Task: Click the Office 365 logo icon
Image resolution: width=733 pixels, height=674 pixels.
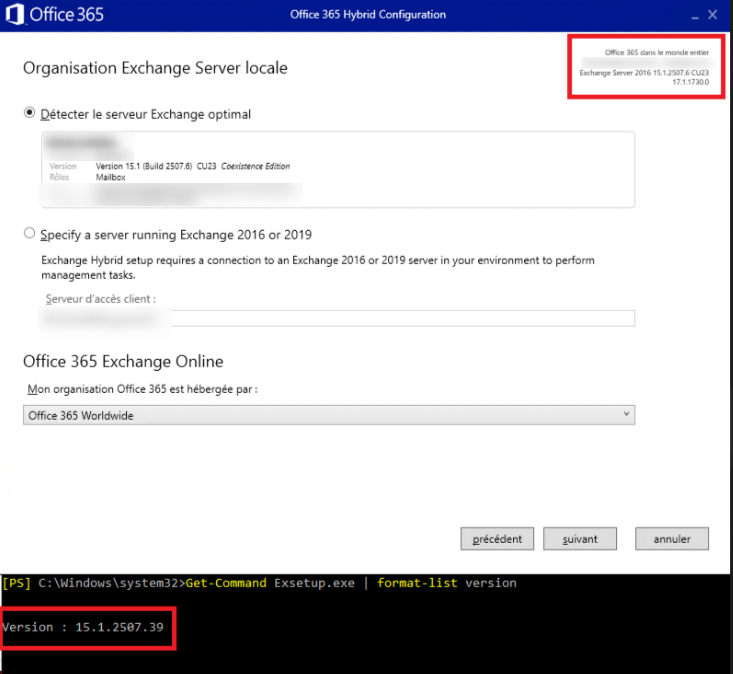Action: coord(14,14)
